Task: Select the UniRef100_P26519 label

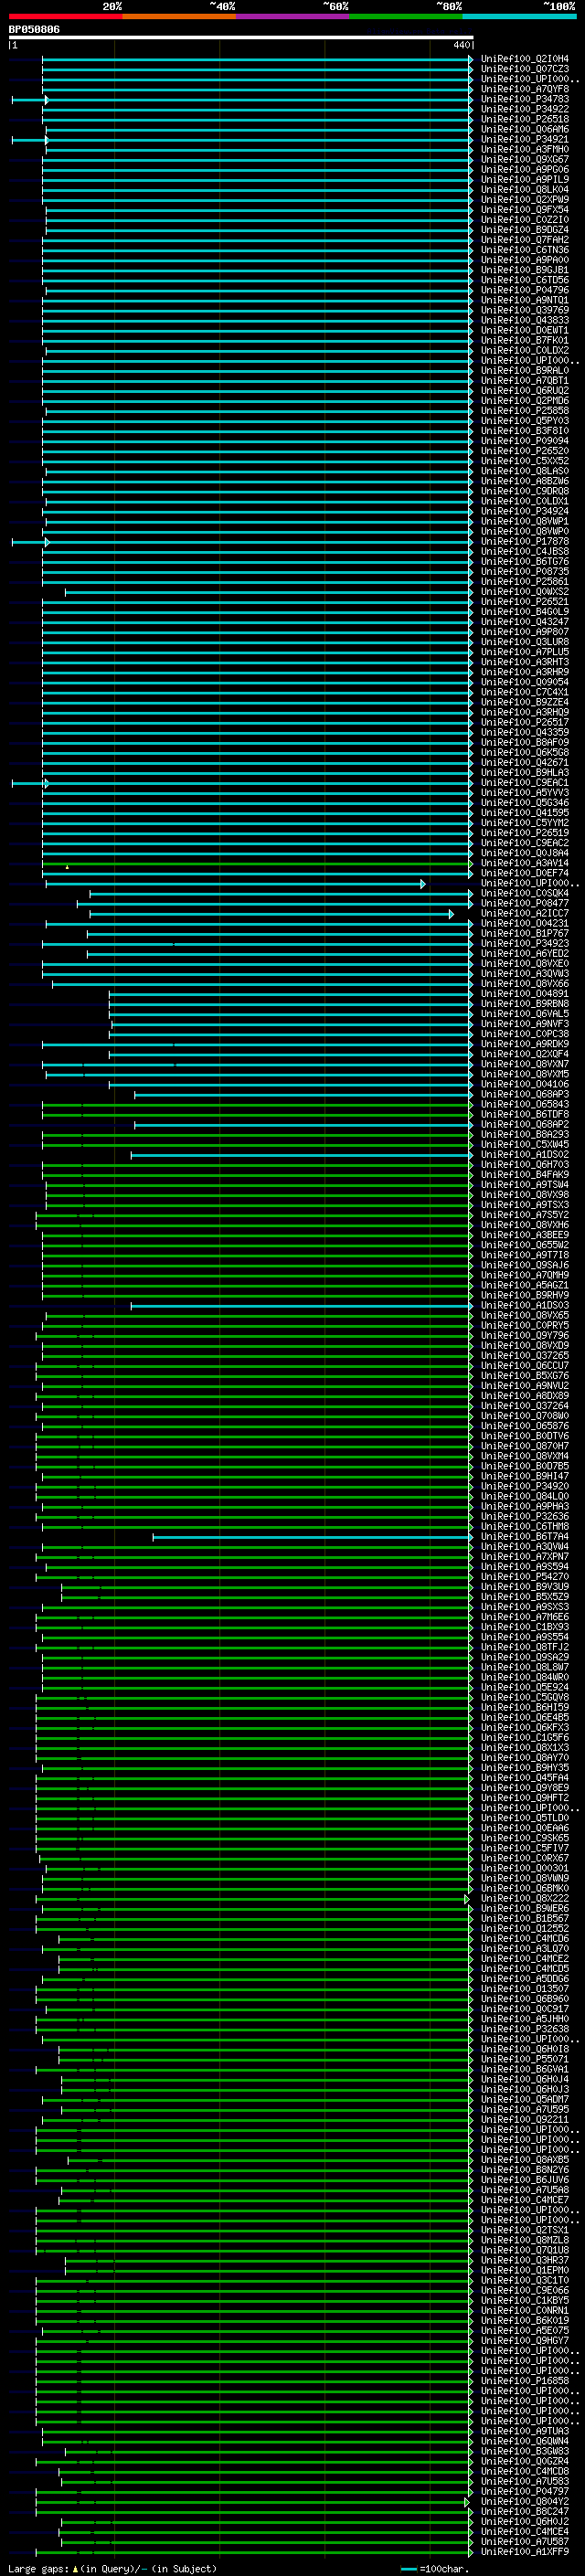Action: (525, 832)
